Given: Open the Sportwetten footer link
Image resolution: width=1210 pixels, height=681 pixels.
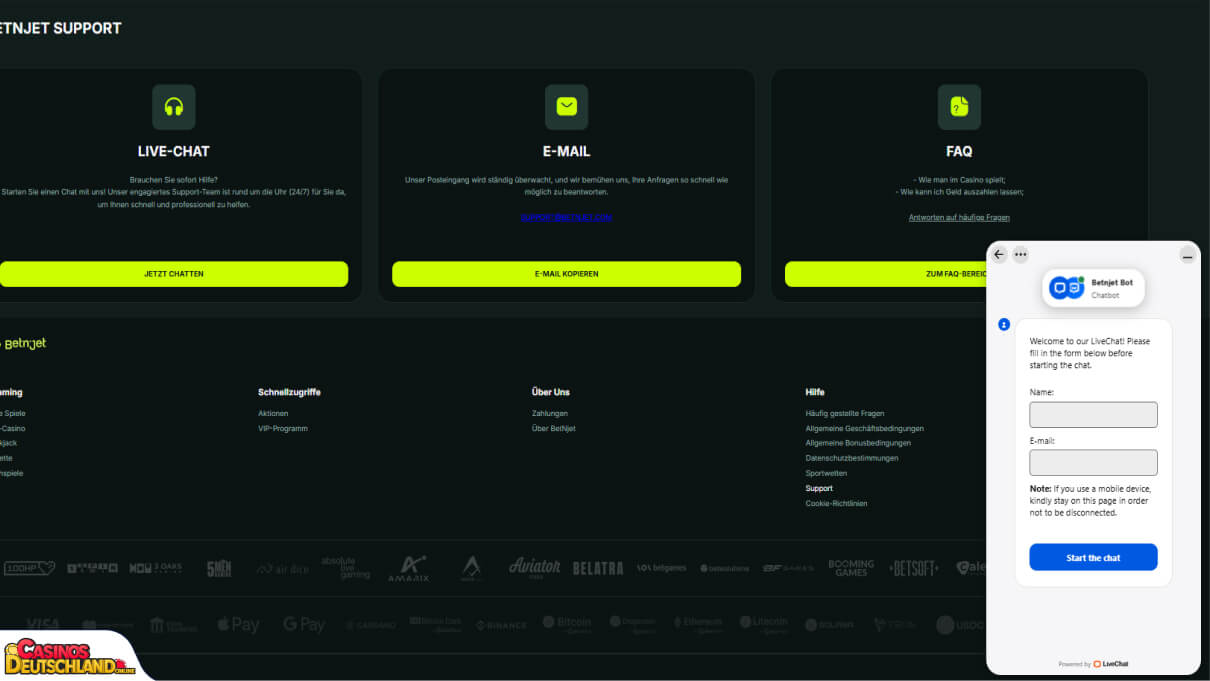Looking at the screenshot, I should coord(826,473).
